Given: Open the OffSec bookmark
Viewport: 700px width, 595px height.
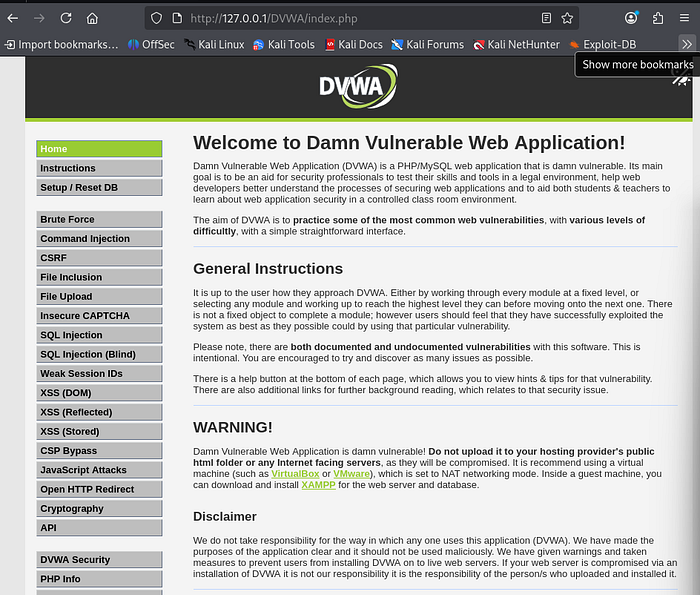Looking at the screenshot, I should coord(151,45).
